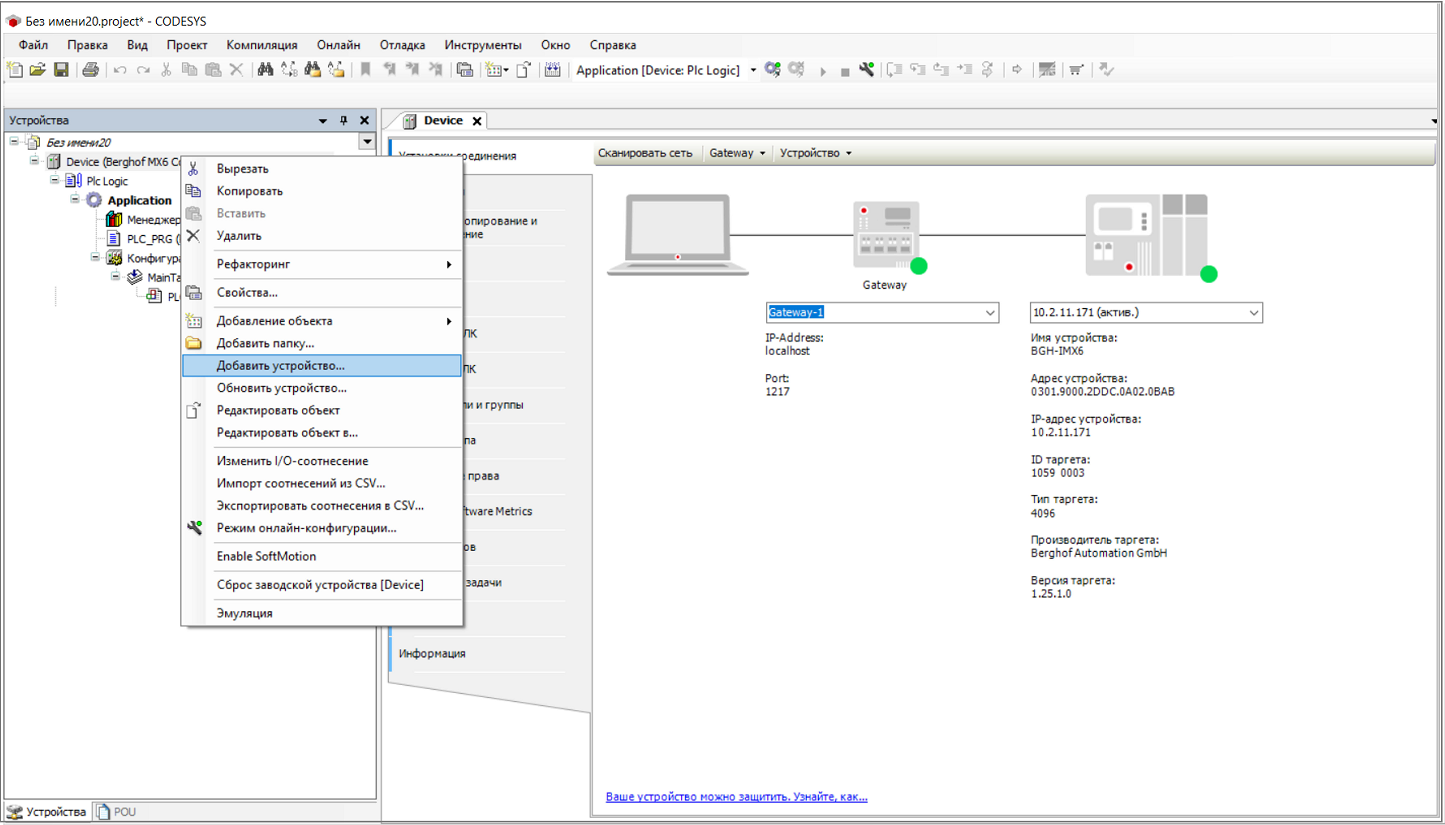Click the right-arrow icon in the toolbar
The image size is (1445, 825).
coord(1017,70)
